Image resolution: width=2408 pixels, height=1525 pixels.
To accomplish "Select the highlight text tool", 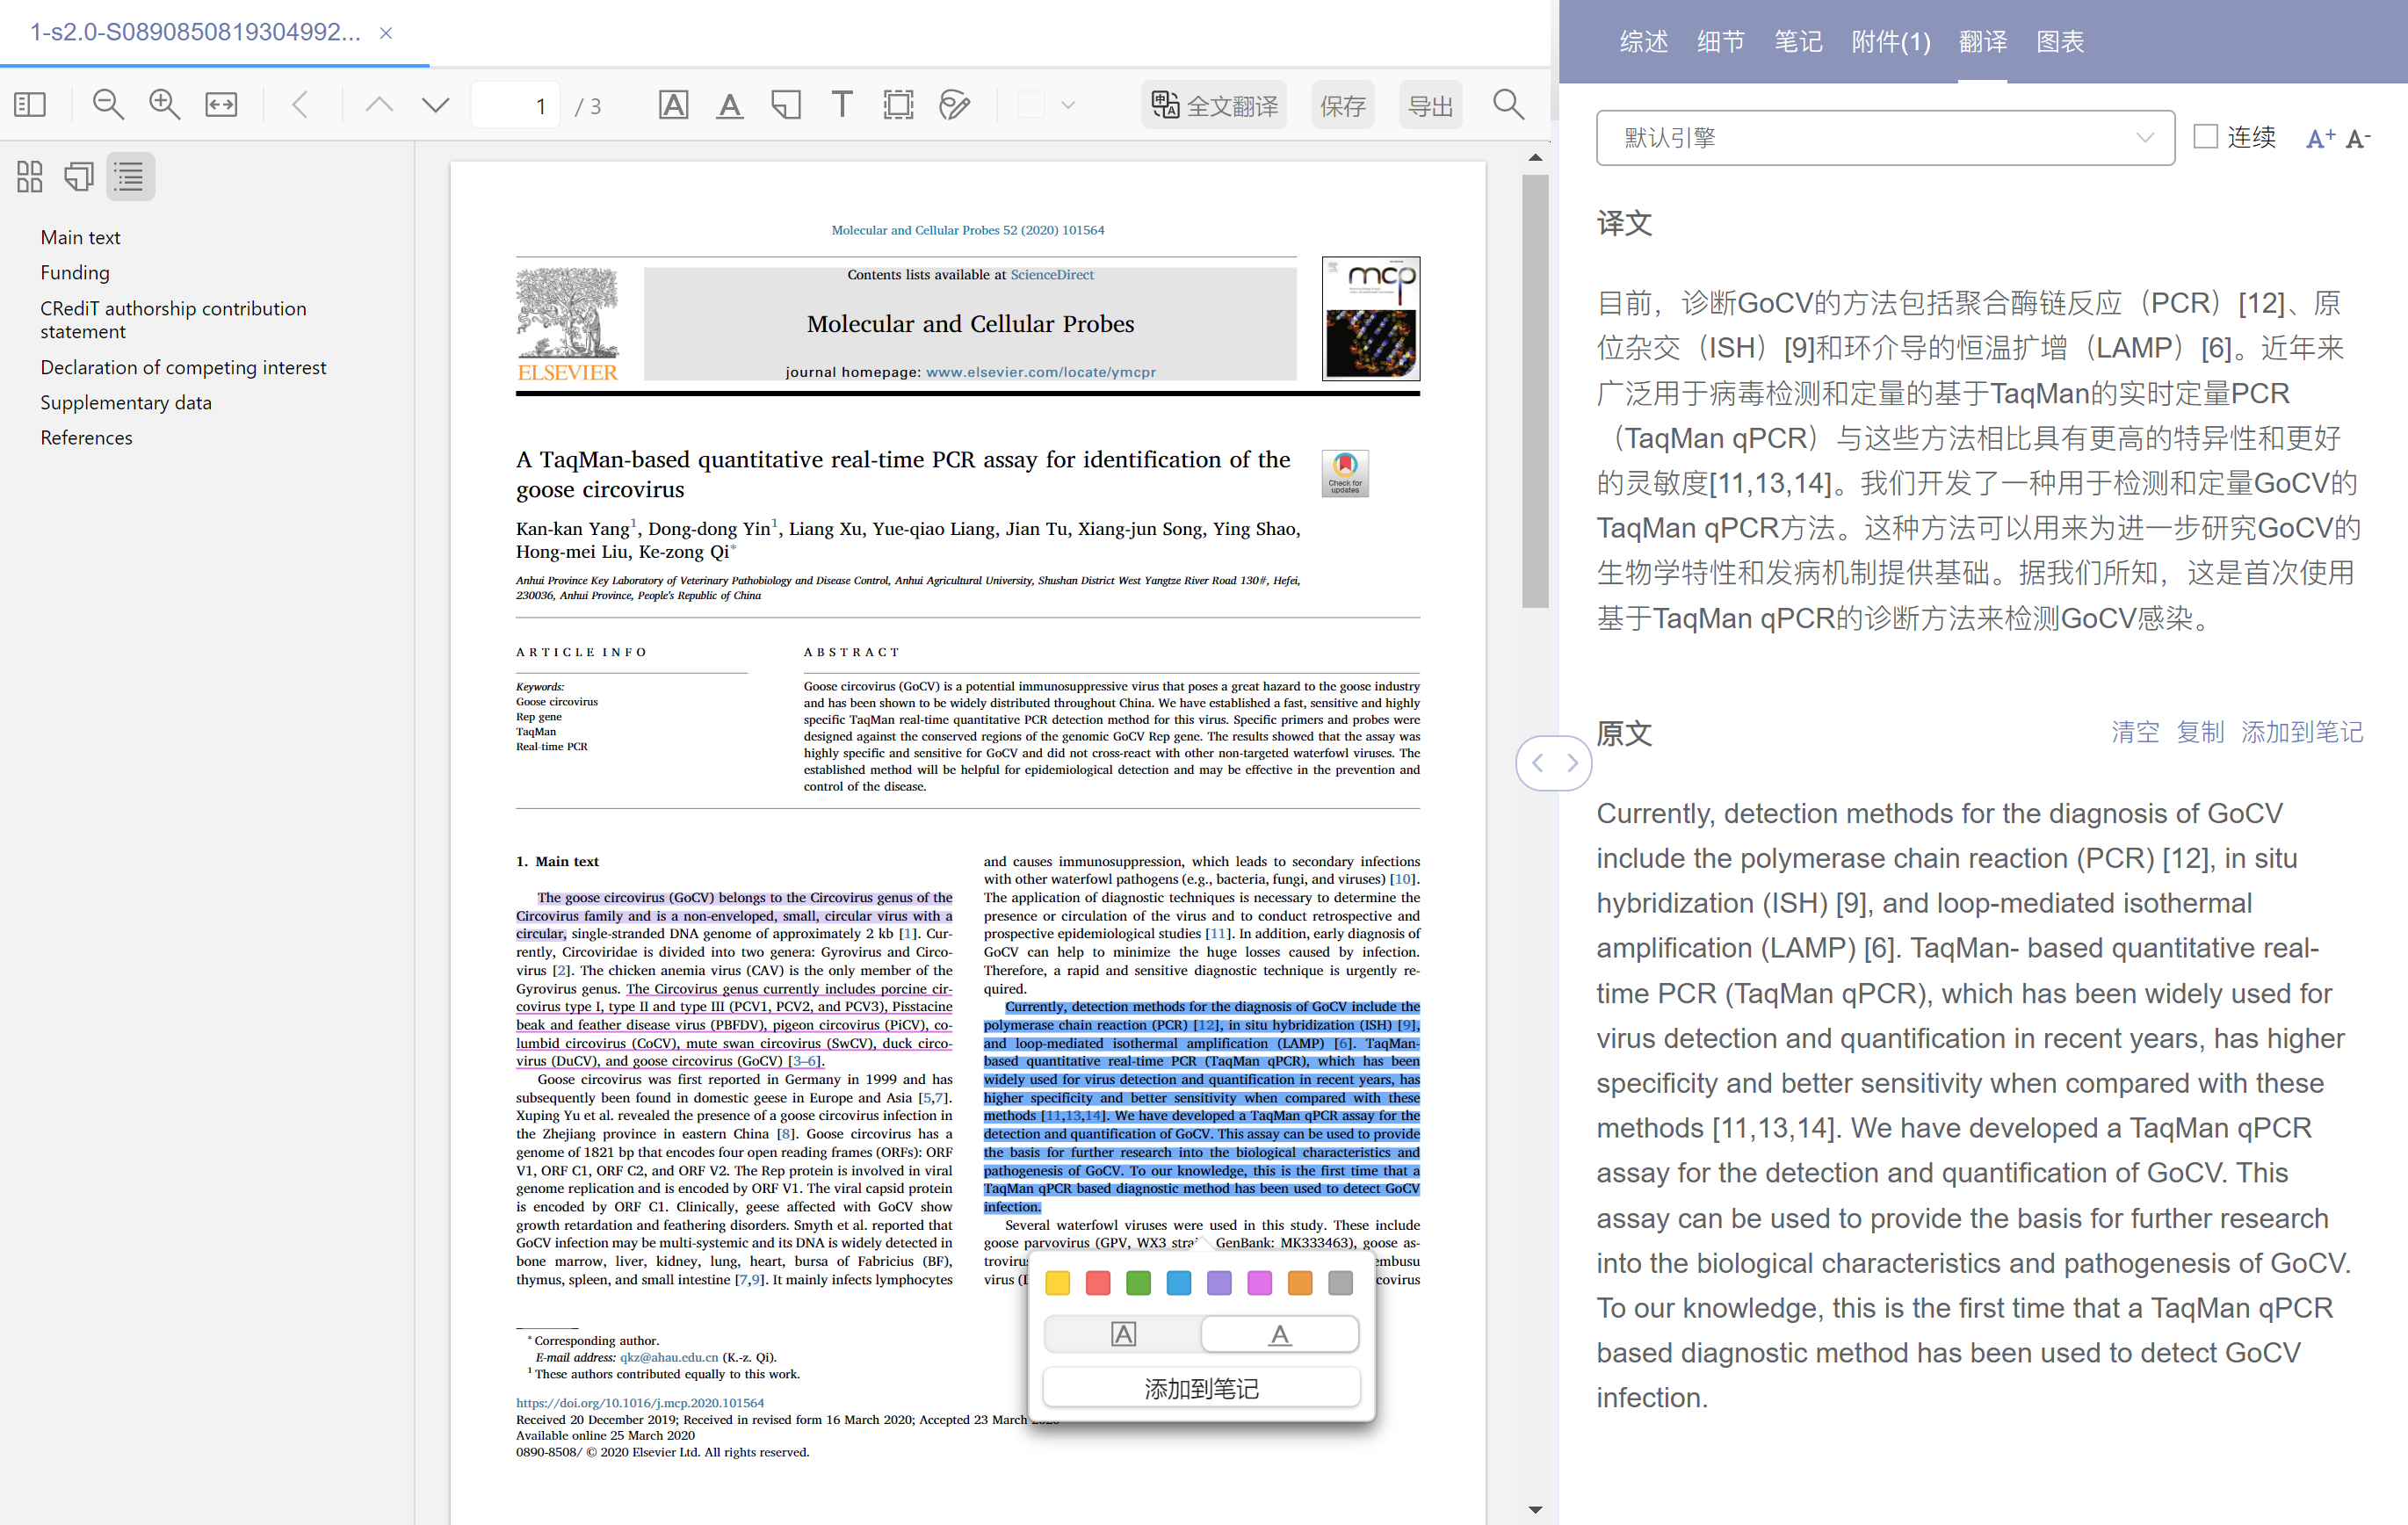I will click(674, 105).
